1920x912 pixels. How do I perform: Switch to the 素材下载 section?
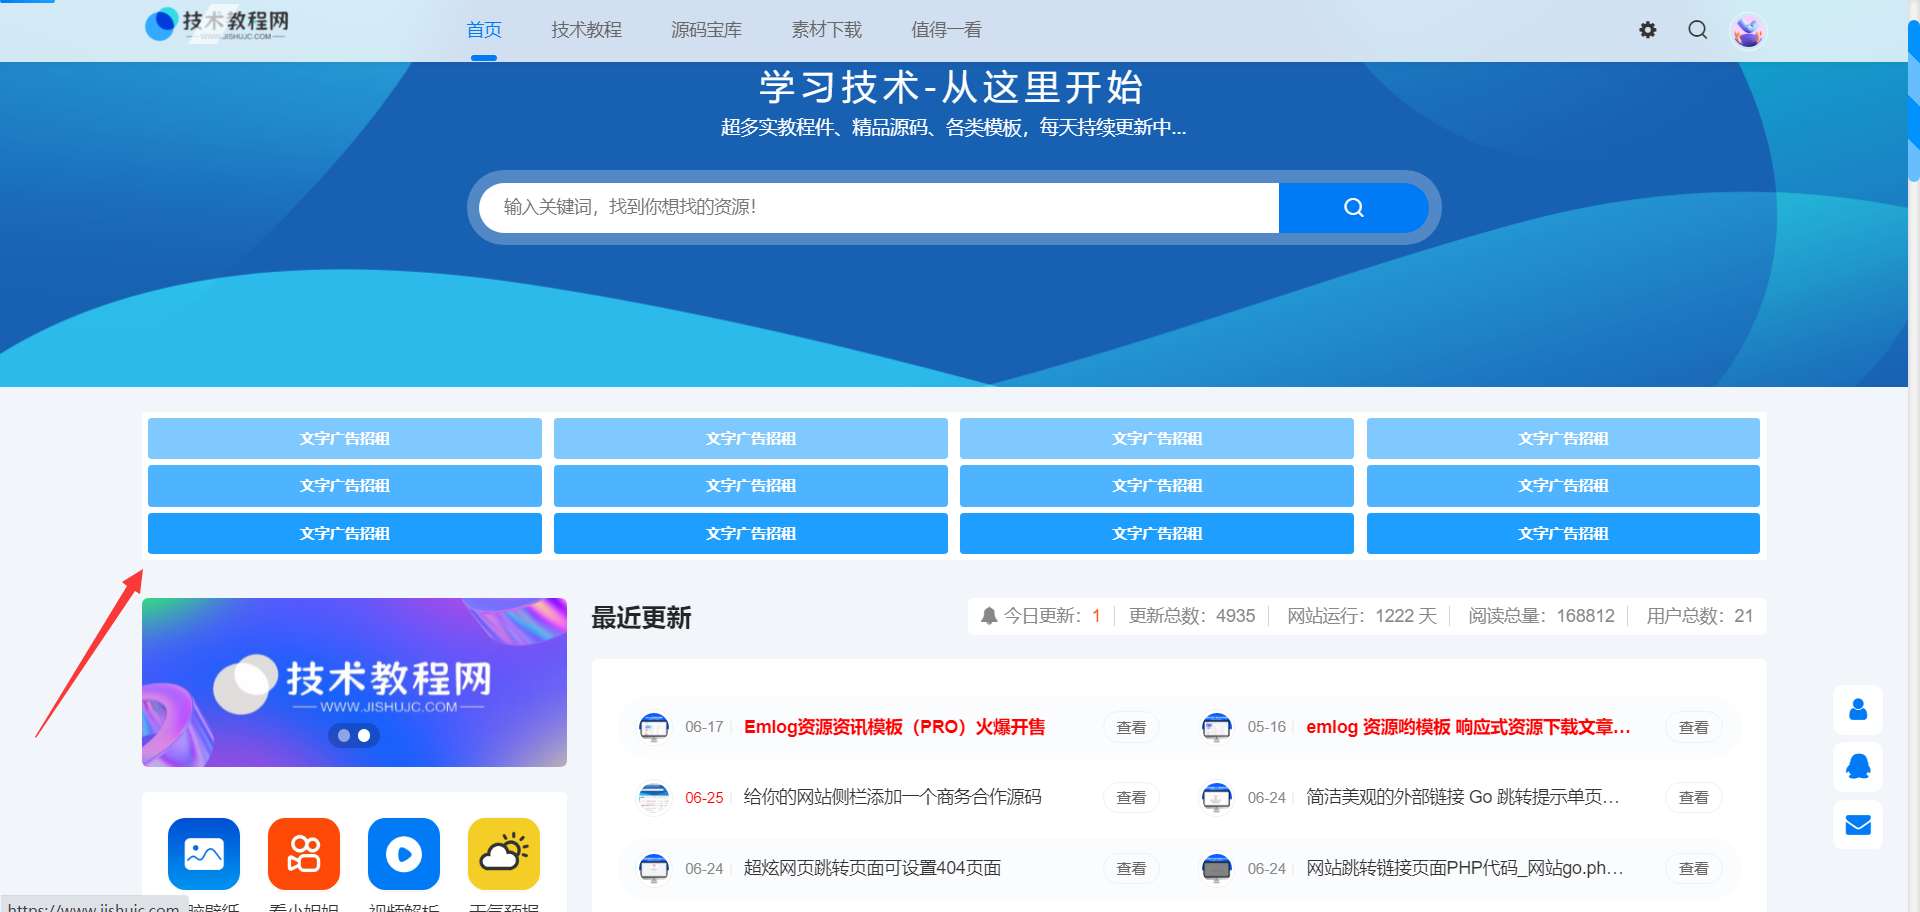coord(827,30)
